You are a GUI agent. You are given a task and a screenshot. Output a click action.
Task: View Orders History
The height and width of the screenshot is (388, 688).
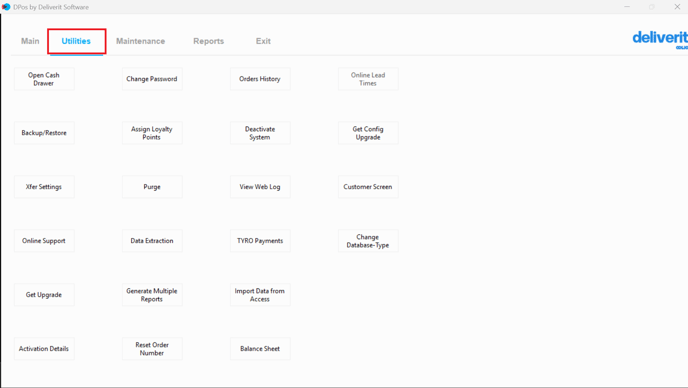[260, 79]
